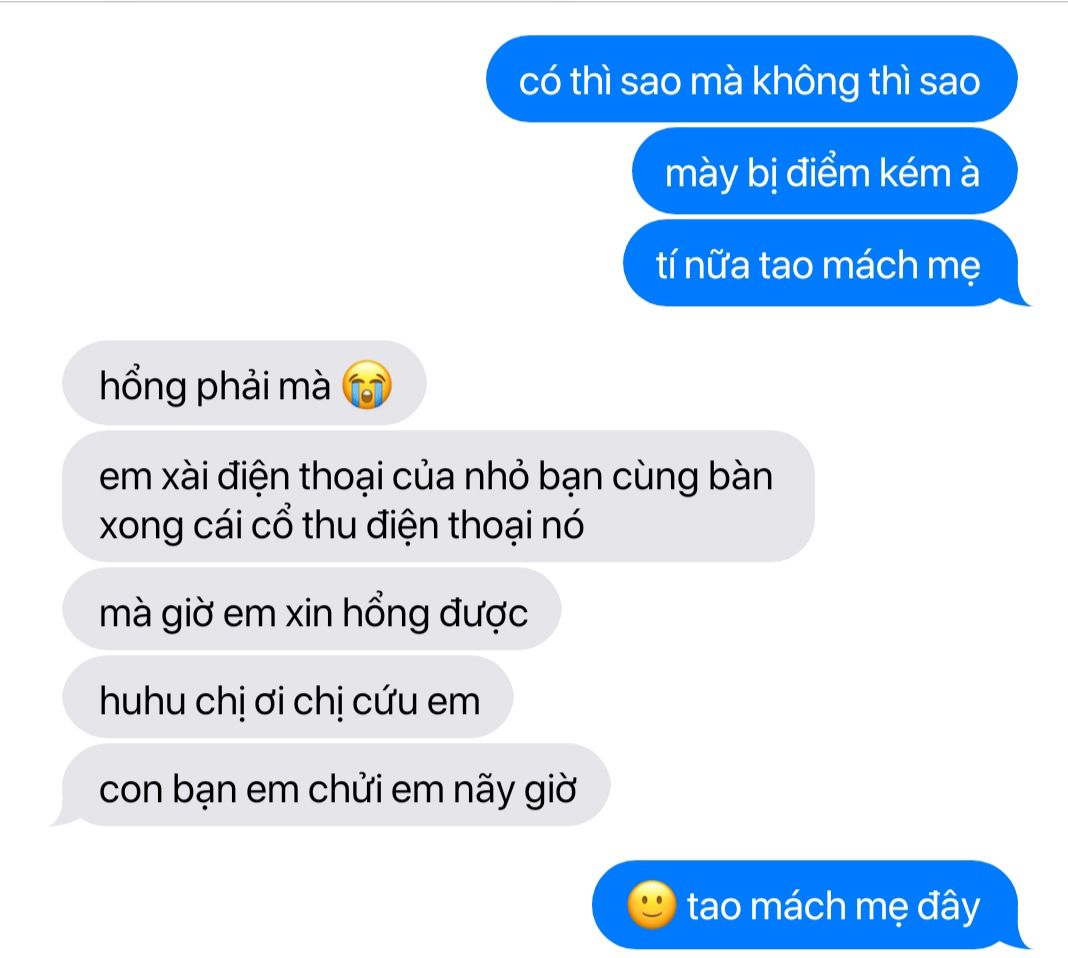Select the "mà giờ em xin hổng được" message
Screen dimensions: 1068x958
pyautogui.click(x=311, y=610)
